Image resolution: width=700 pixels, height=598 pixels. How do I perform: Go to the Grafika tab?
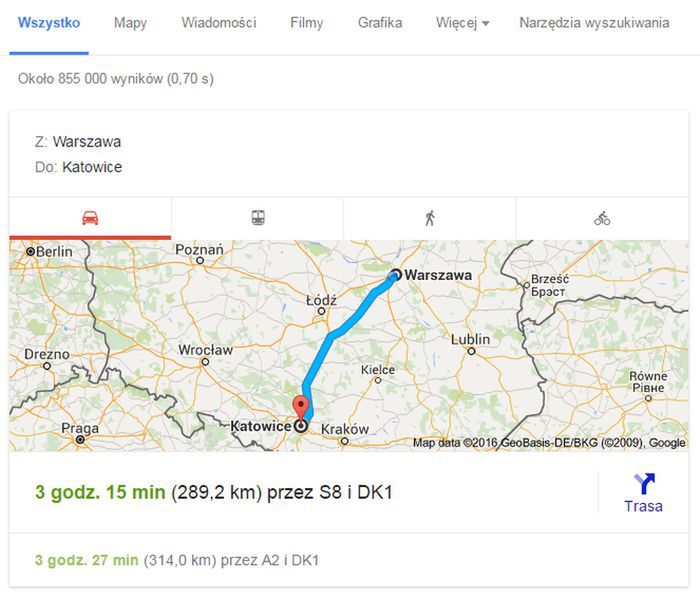(380, 23)
